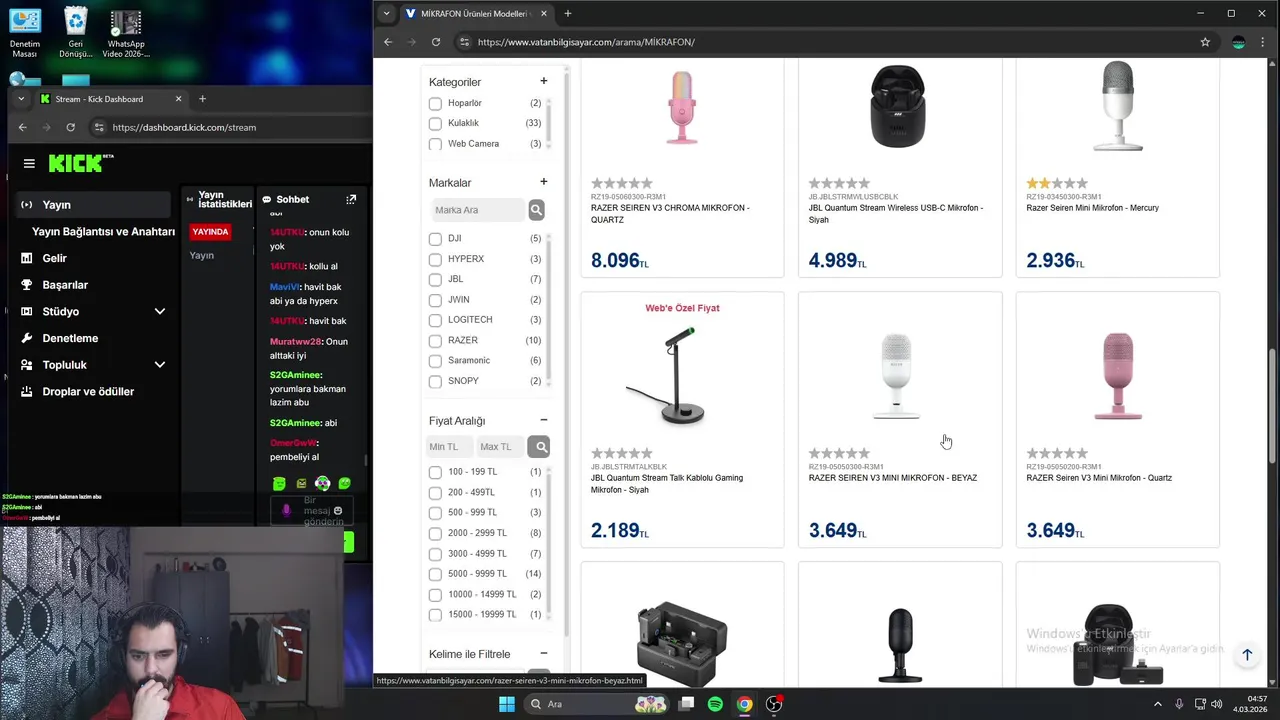Click the Başarılar trophy icon

click(27, 285)
